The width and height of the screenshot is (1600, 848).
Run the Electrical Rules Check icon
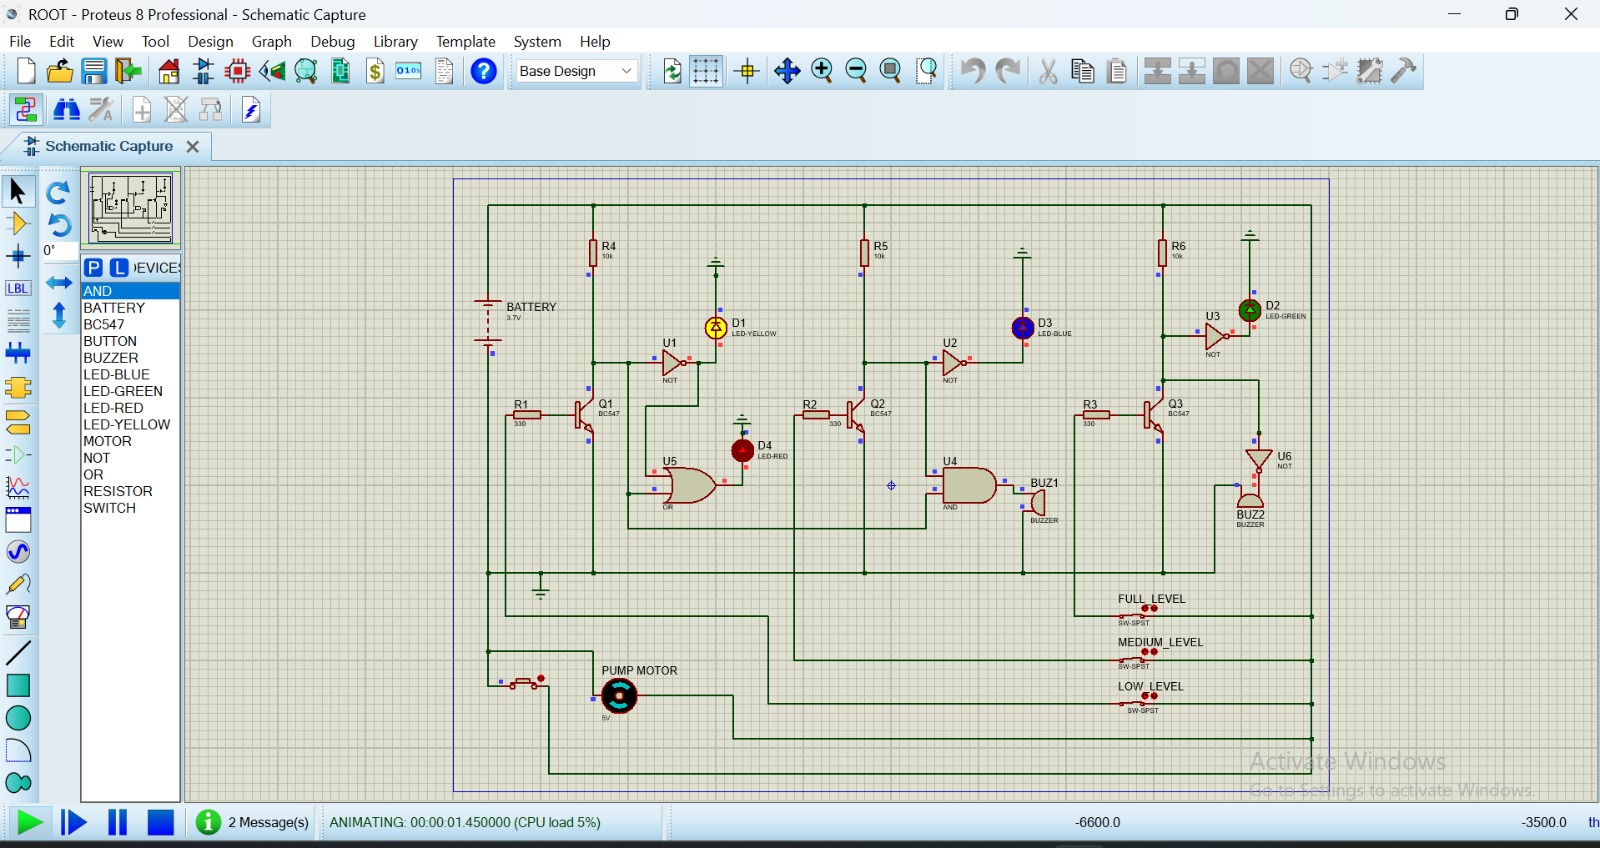tap(251, 109)
